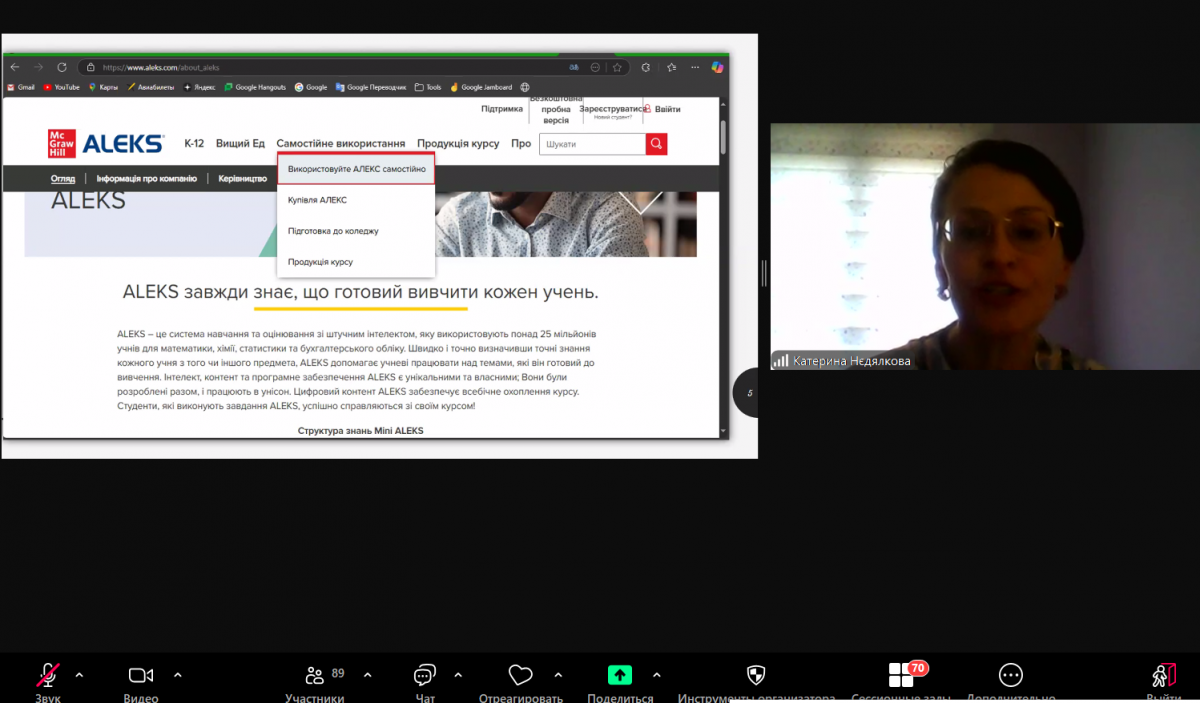Open the translate icon in address bar
Viewport: 1200px width, 703px height.
point(574,67)
